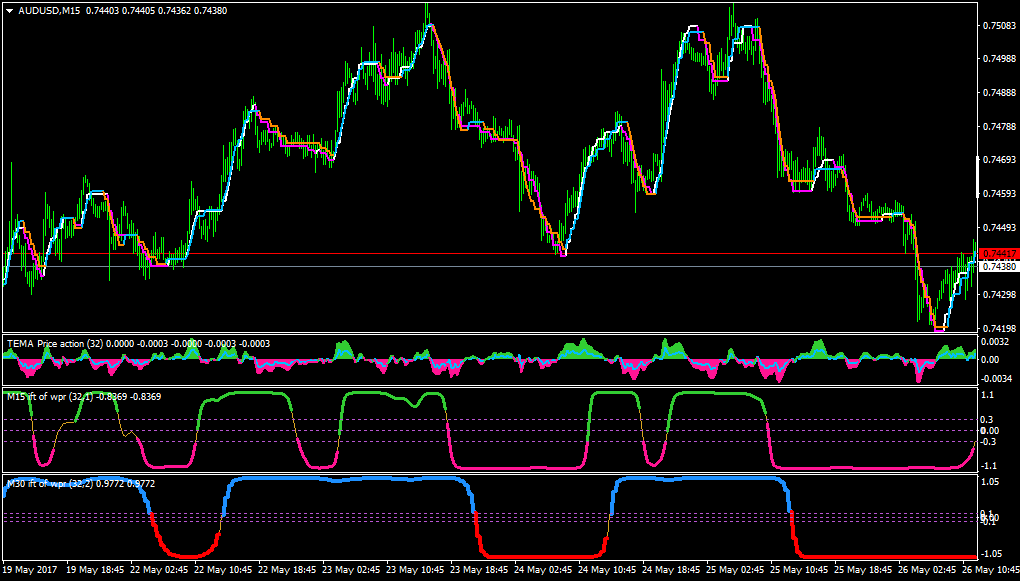This screenshot has width=1020, height=581.
Task: Select the red horizontal price line
Action: click(x=489, y=253)
